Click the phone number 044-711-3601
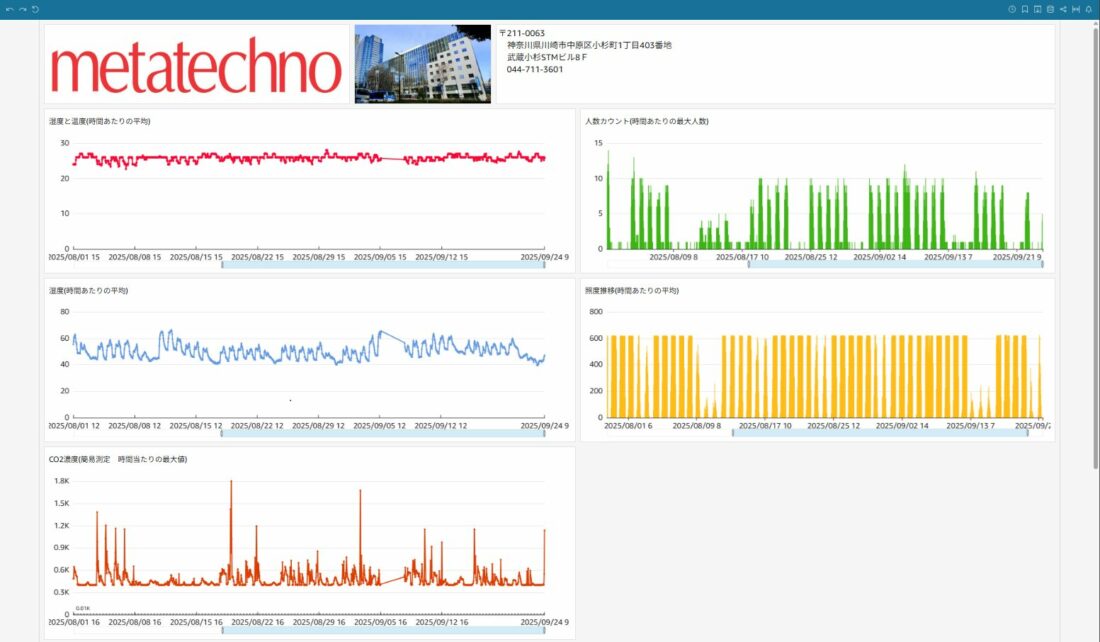Viewport: 1100px width, 642px height. point(534,69)
